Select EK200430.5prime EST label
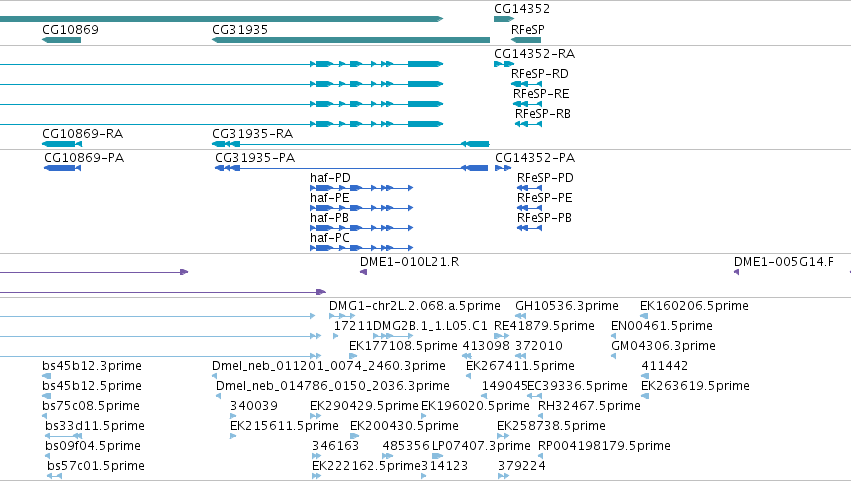The image size is (851, 481). [404, 427]
